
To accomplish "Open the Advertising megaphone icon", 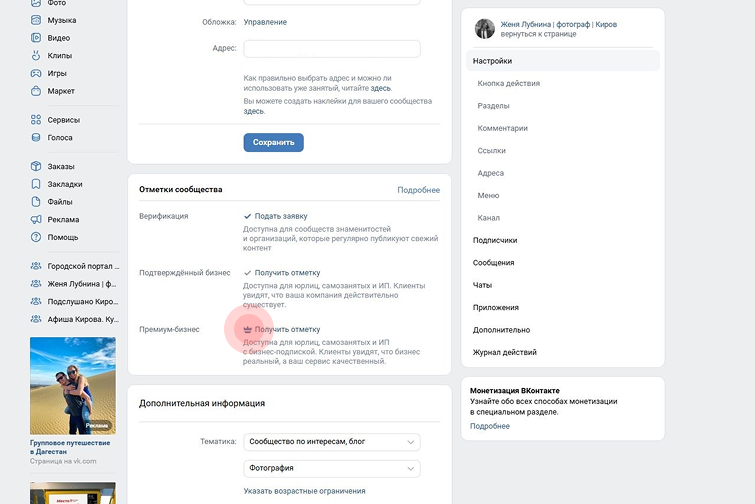I will coord(36,219).
